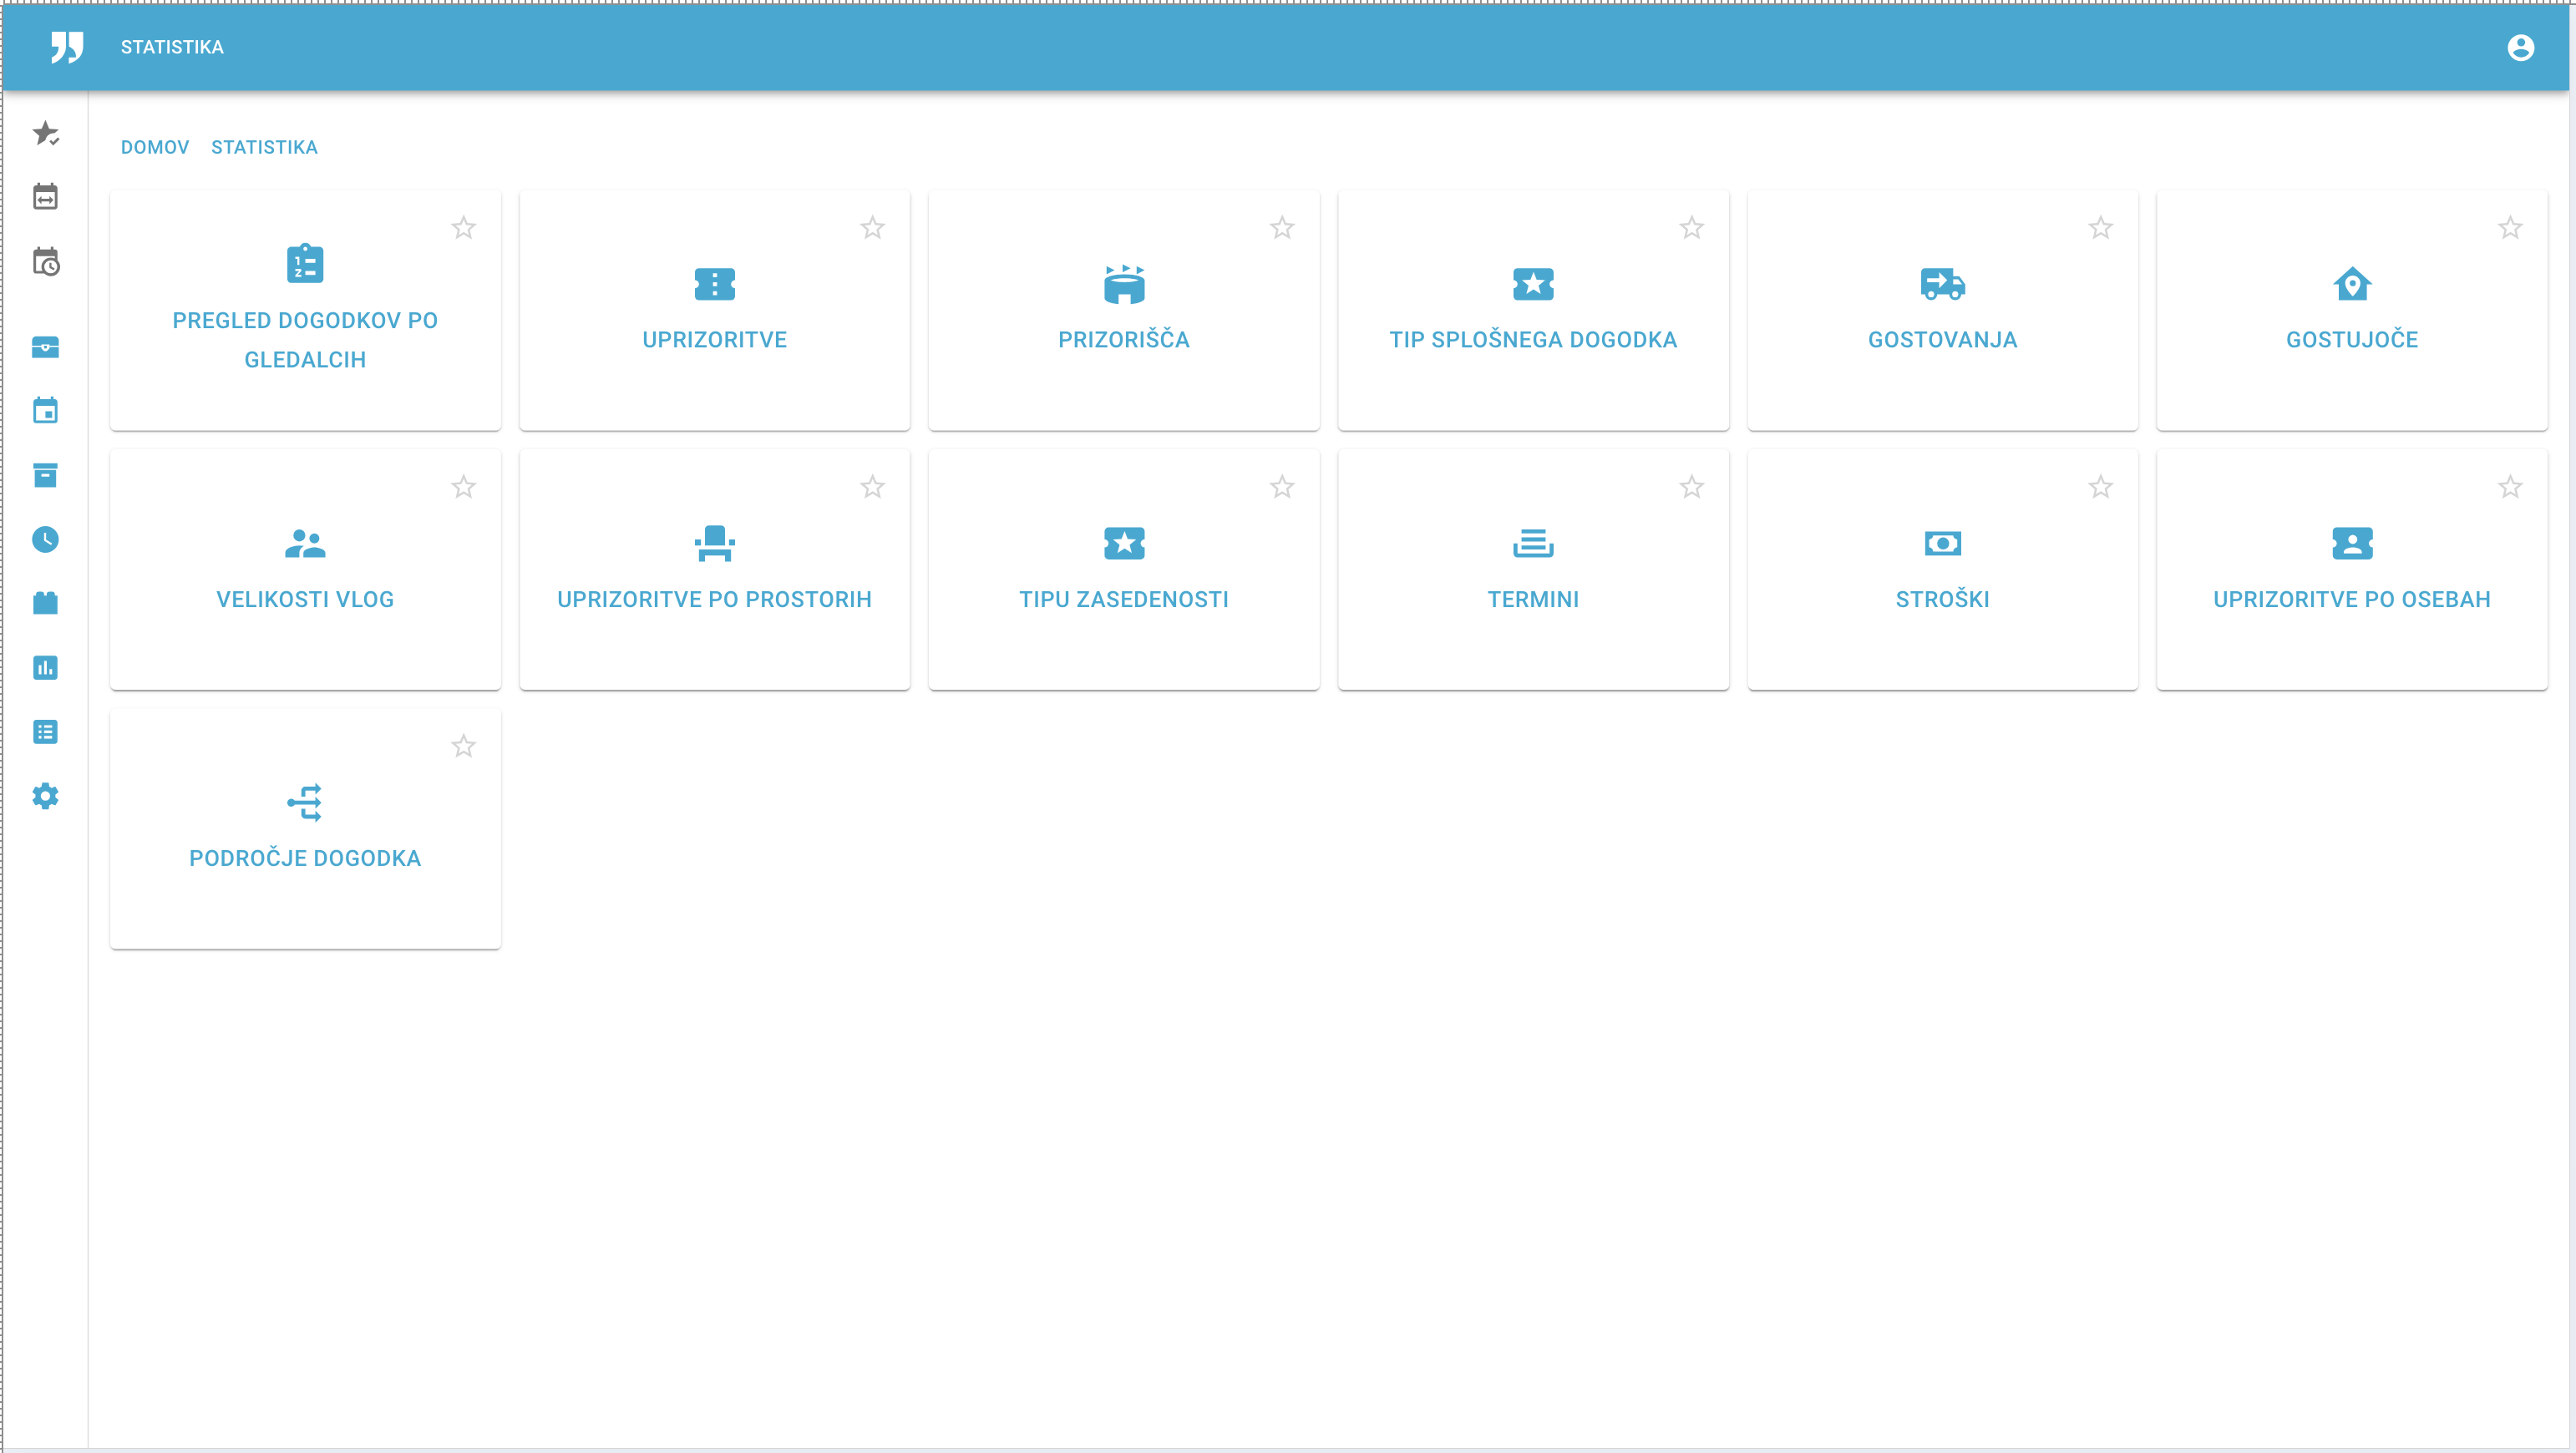The height and width of the screenshot is (1453, 2576).
Task: Open the favorites star icon in sidebar
Action: click(x=46, y=133)
